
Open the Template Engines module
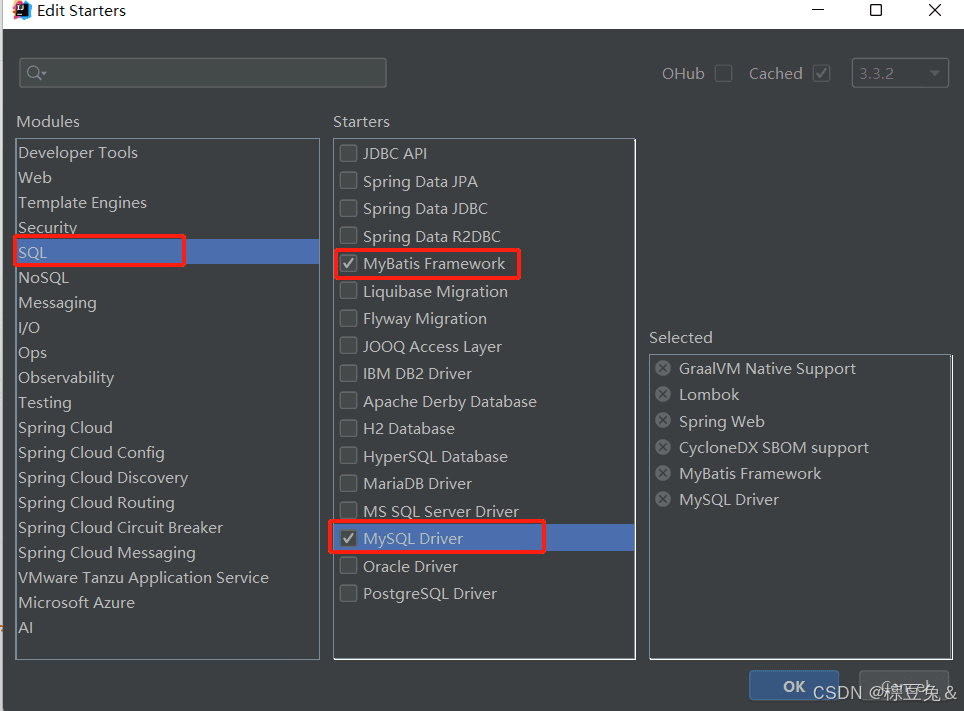pos(167,202)
